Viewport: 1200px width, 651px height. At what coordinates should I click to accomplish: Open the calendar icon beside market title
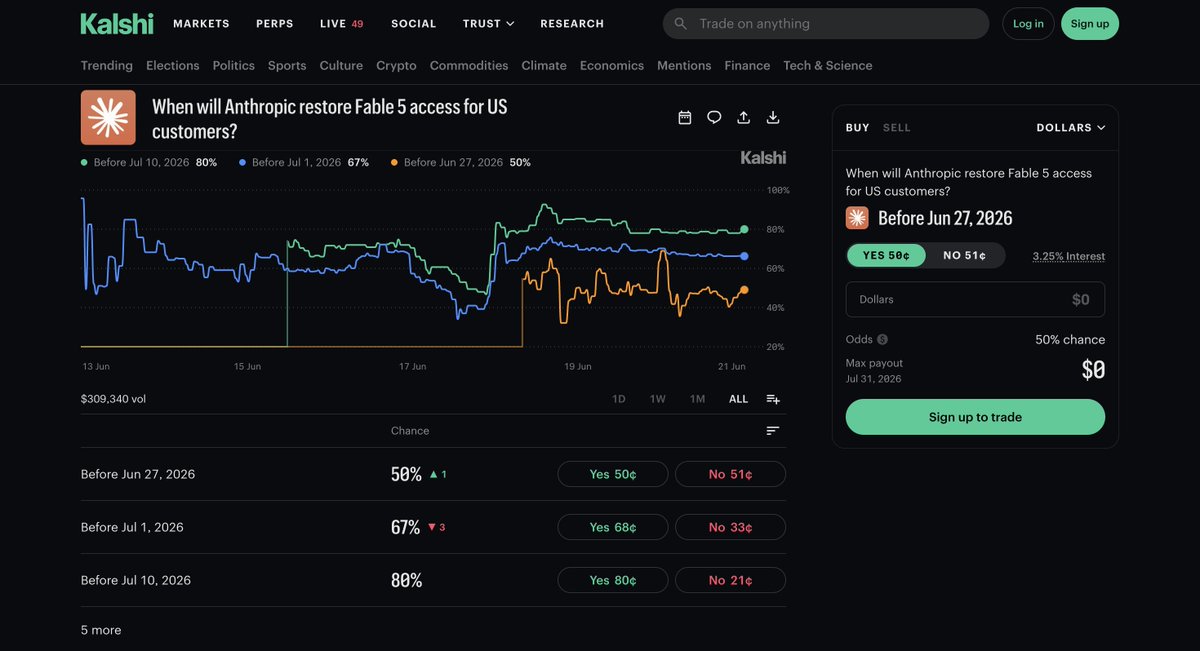pos(685,117)
